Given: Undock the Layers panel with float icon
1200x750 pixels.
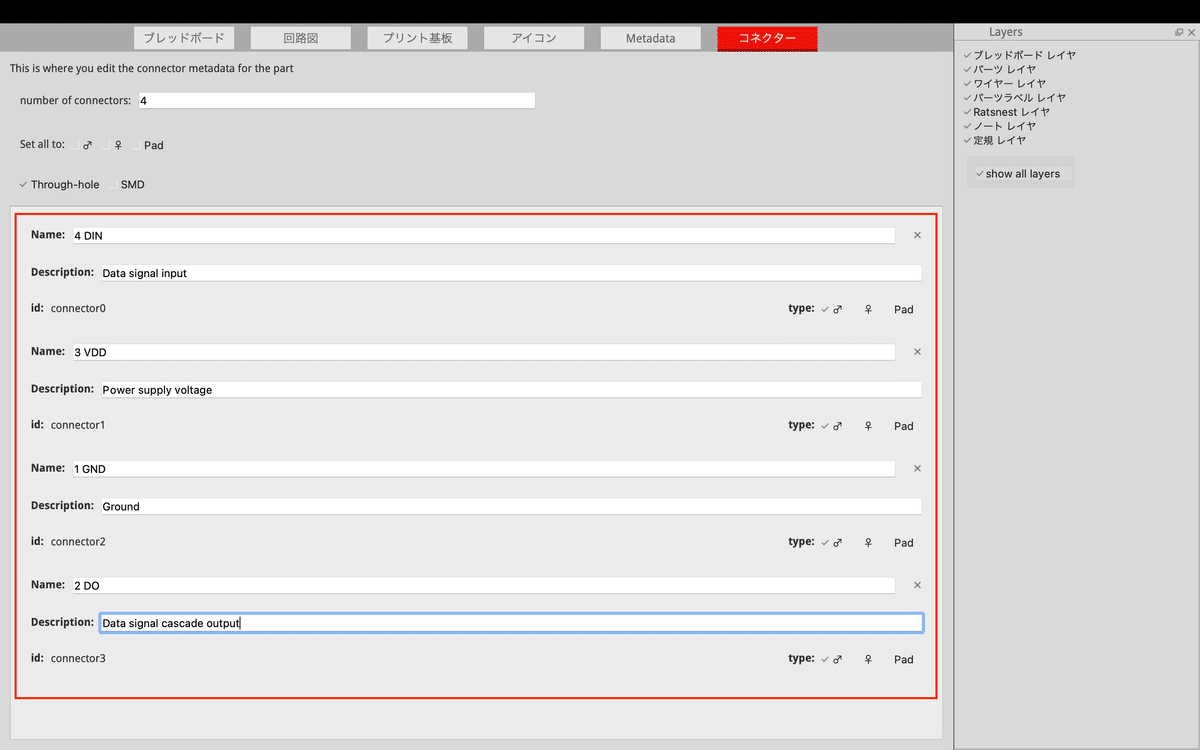Looking at the screenshot, I should click(x=1179, y=32).
